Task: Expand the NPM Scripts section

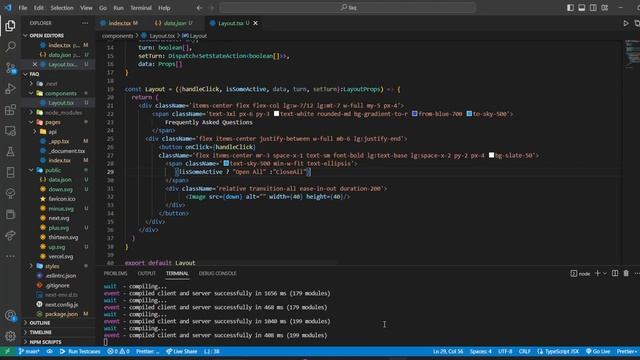Action: (45, 342)
